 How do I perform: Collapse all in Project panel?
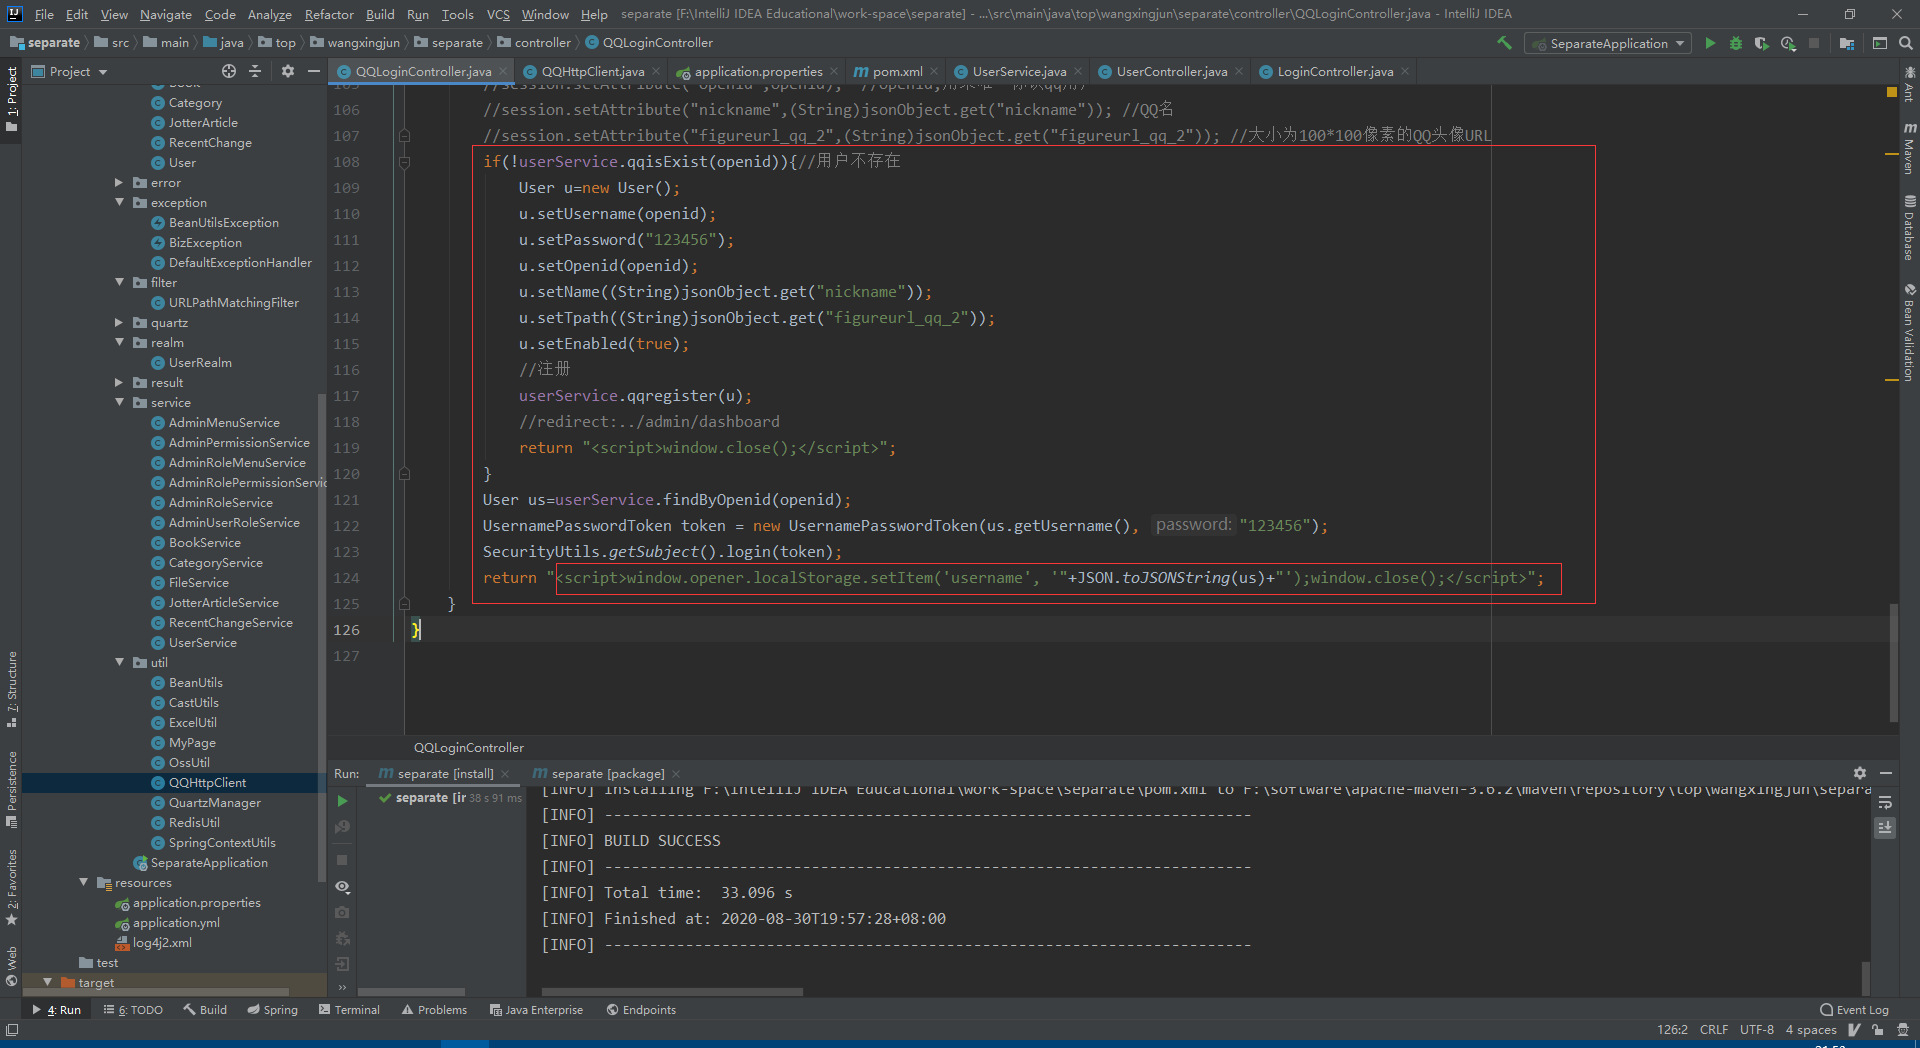pyautogui.click(x=255, y=71)
